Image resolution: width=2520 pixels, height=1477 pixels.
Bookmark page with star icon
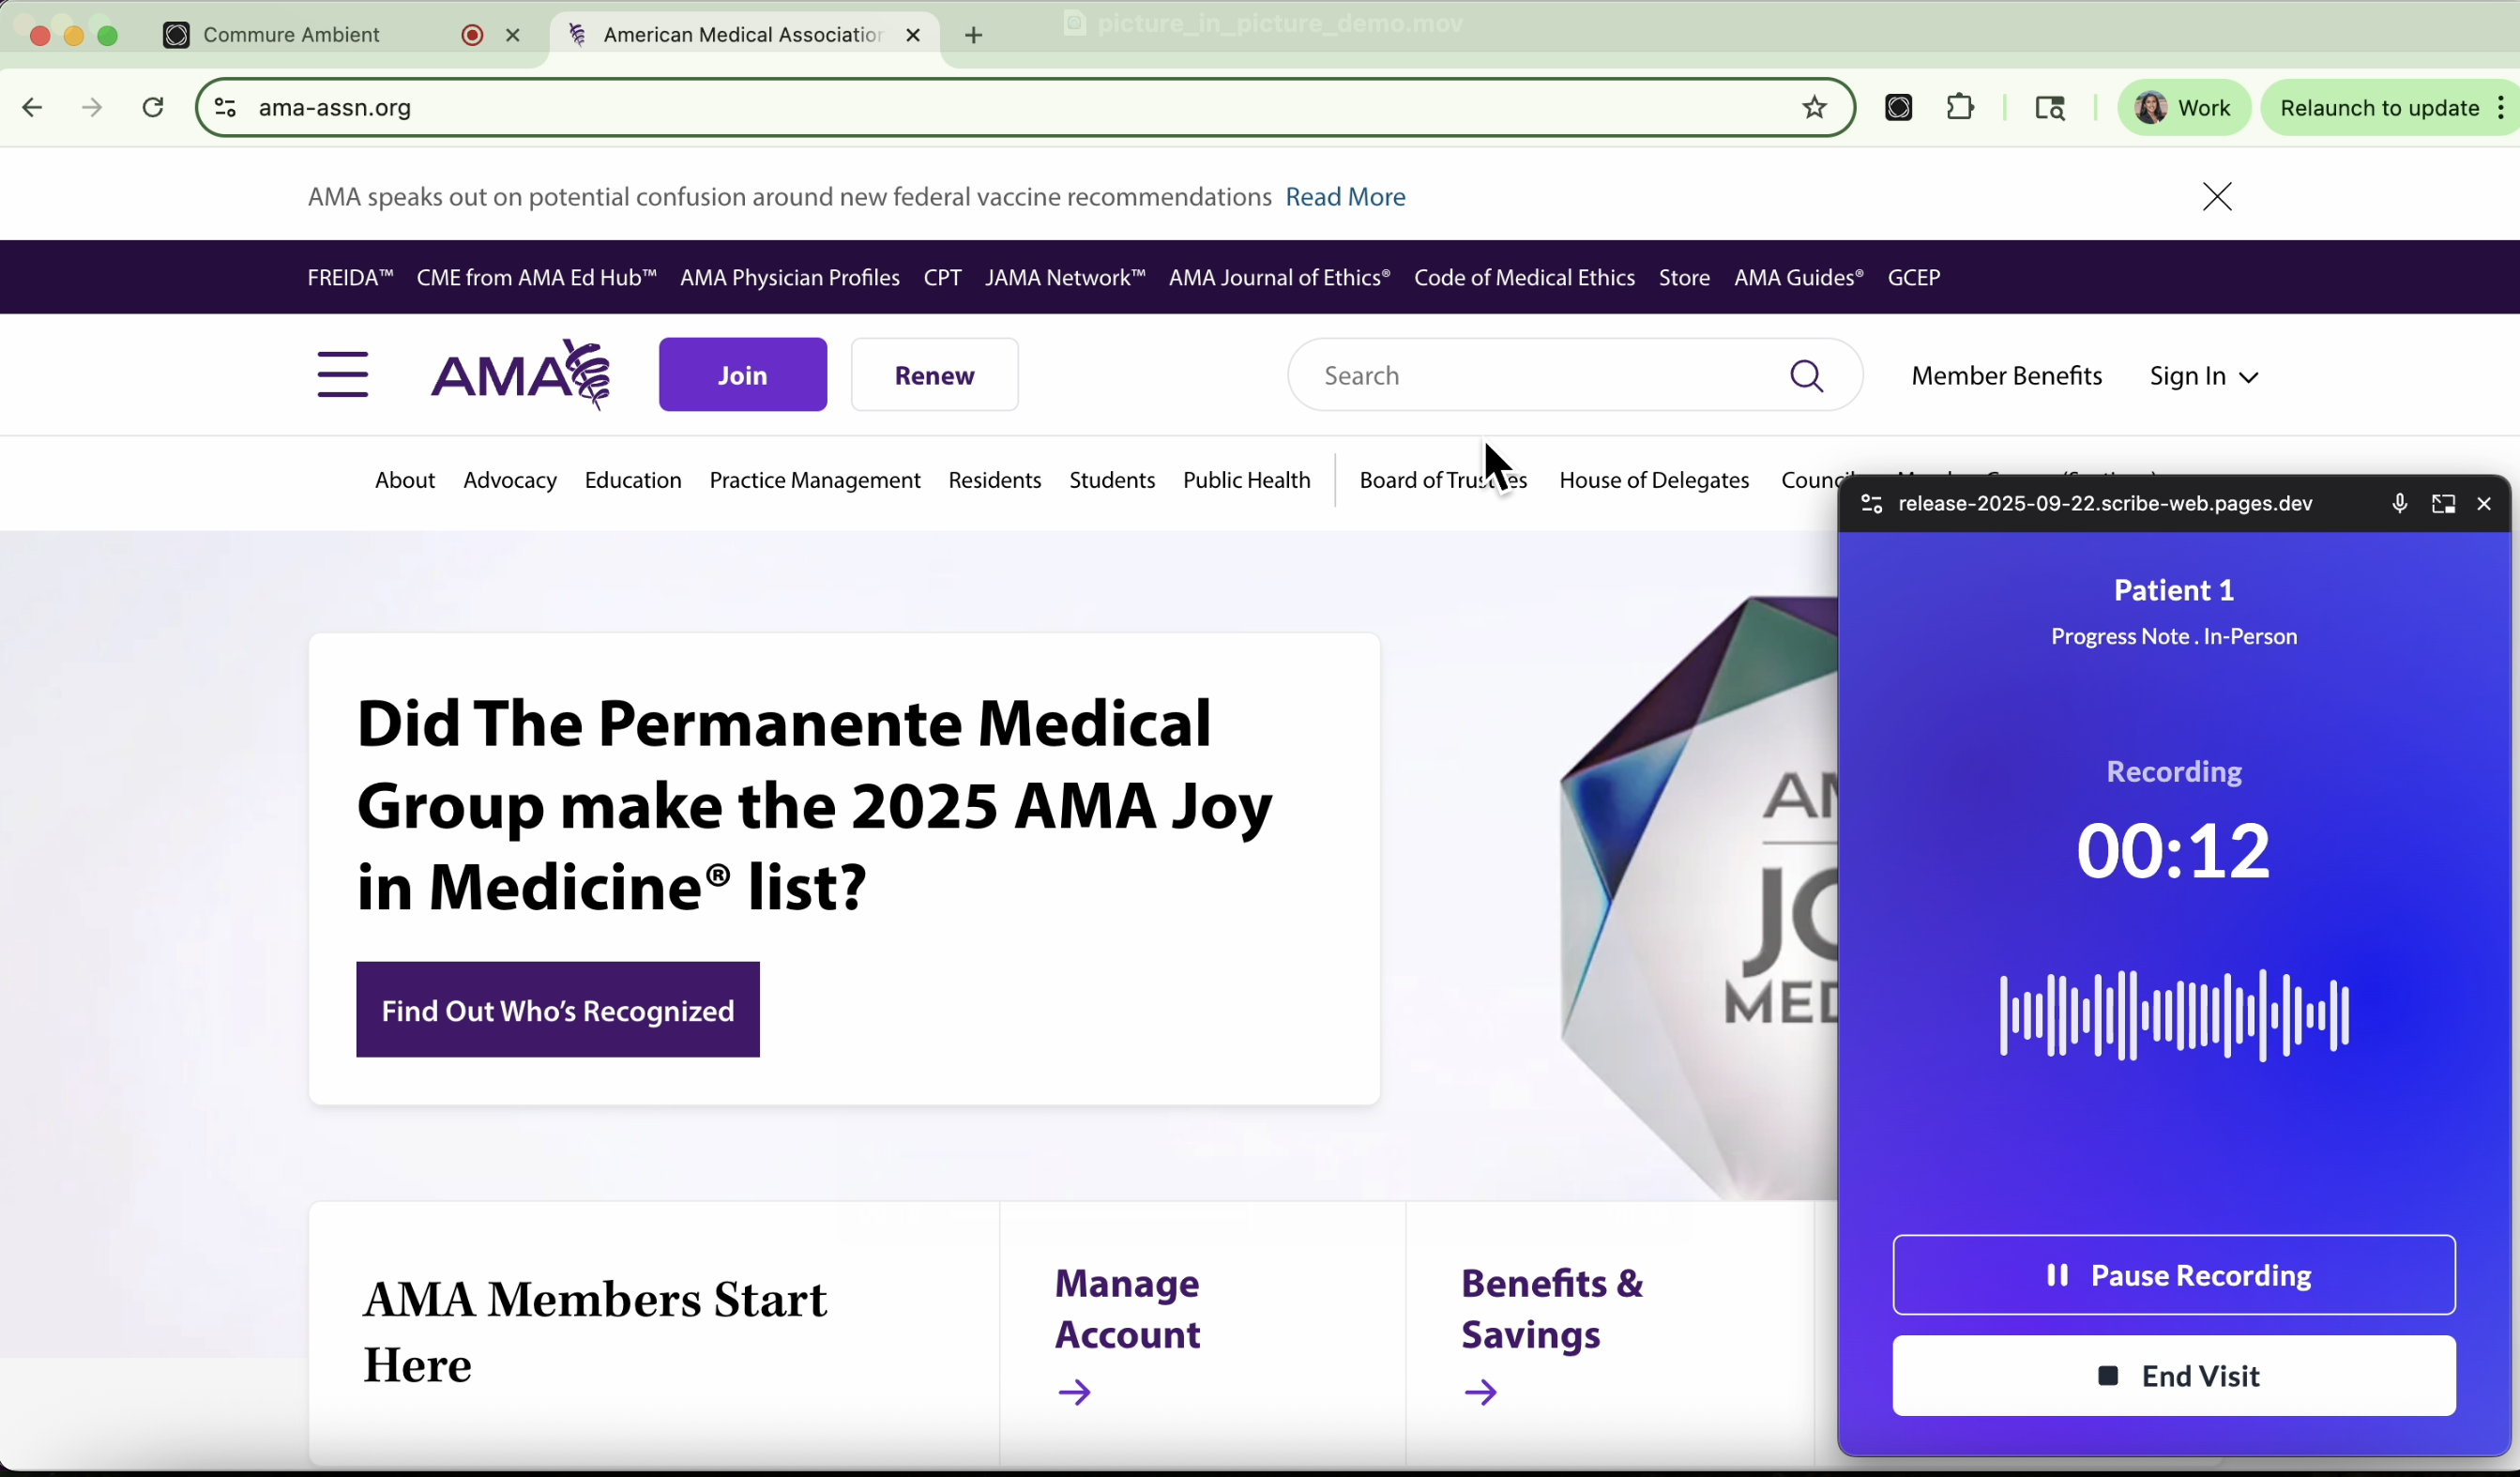click(1814, 108)
